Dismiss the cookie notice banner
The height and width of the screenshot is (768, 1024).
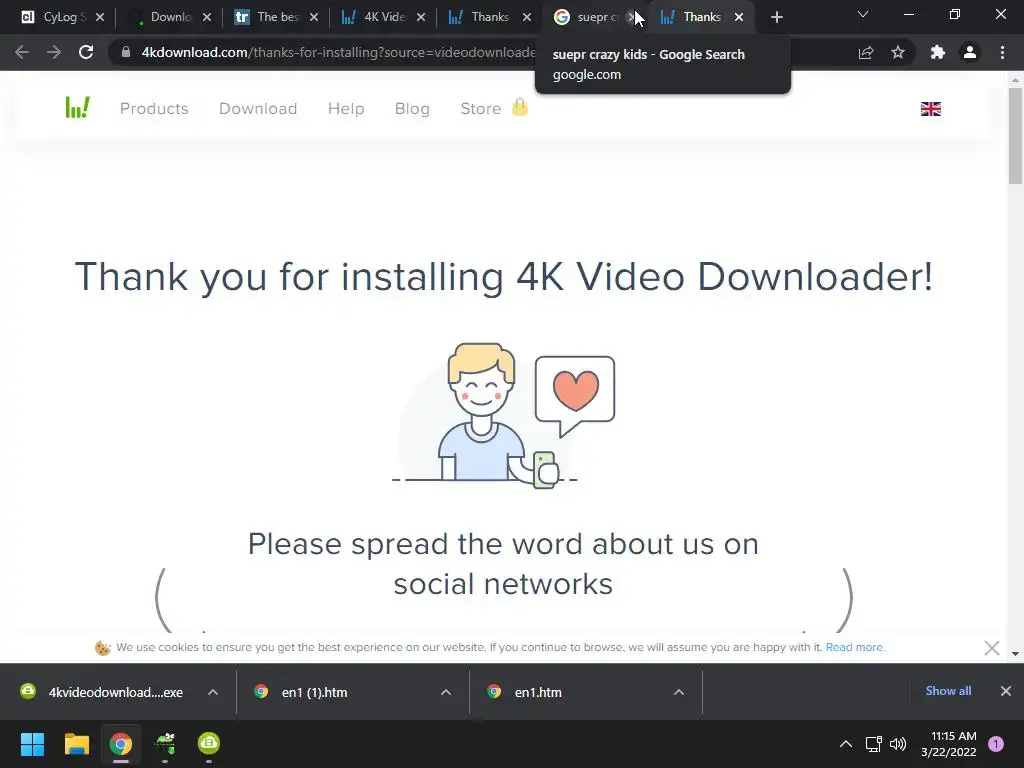click(x=992, y=648)
